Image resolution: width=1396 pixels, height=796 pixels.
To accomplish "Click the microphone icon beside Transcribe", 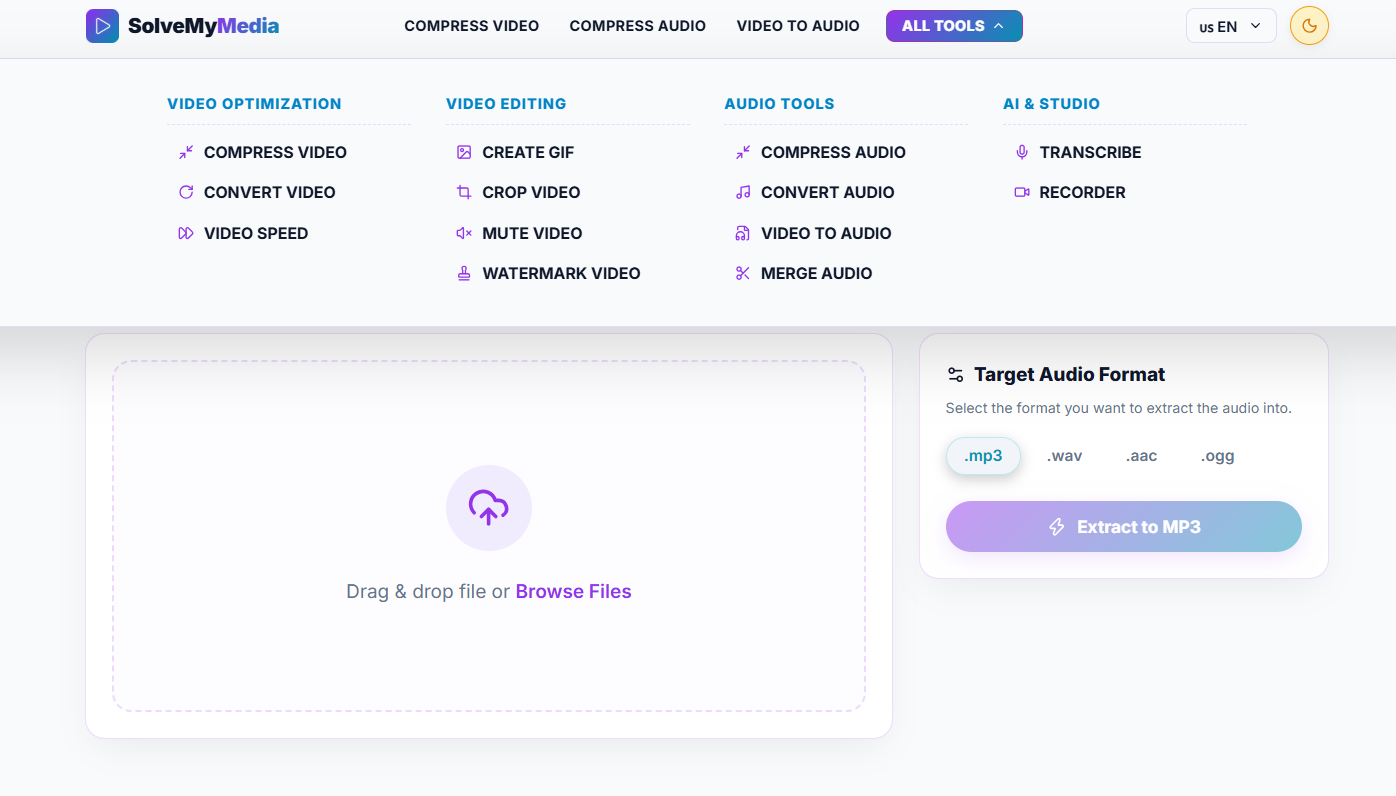I will coord(1022,153).
